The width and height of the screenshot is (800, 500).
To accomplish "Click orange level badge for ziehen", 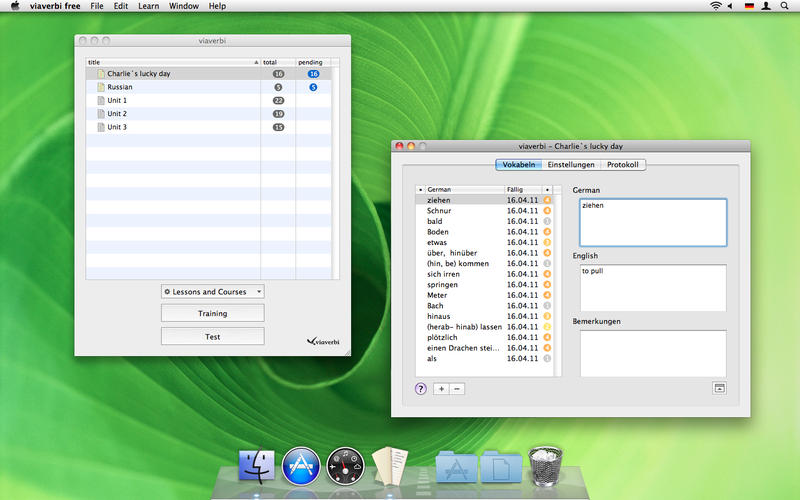I will pos(547,200).
